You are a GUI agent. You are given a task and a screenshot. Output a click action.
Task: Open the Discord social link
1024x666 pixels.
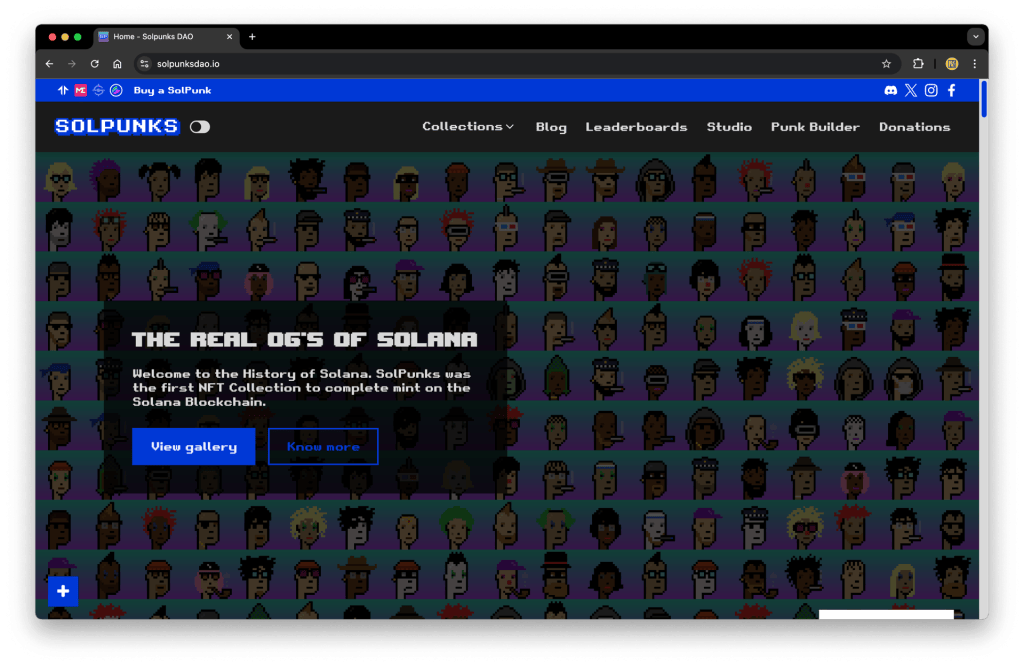point(890,91)
